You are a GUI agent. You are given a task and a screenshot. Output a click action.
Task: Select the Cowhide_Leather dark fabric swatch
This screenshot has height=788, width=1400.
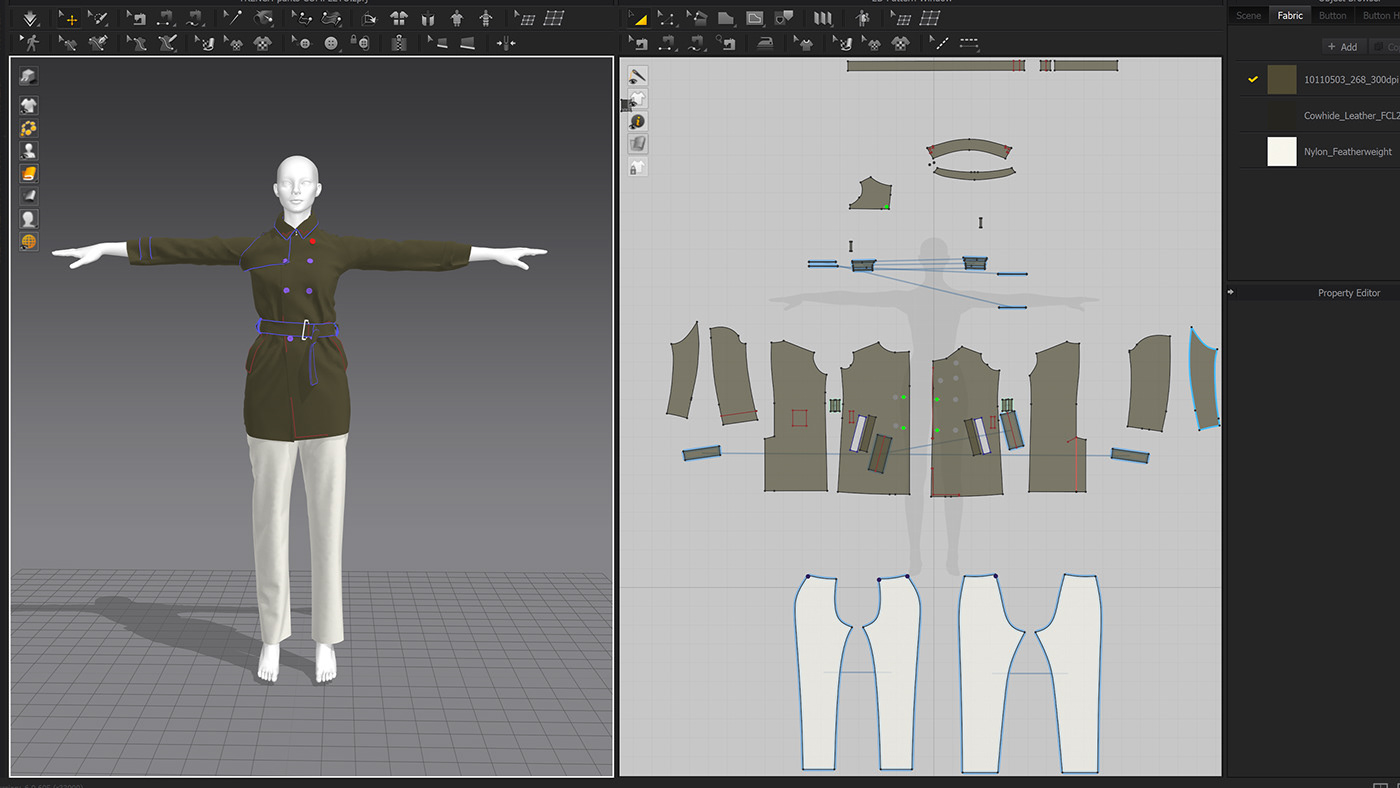pos(1282,116)
